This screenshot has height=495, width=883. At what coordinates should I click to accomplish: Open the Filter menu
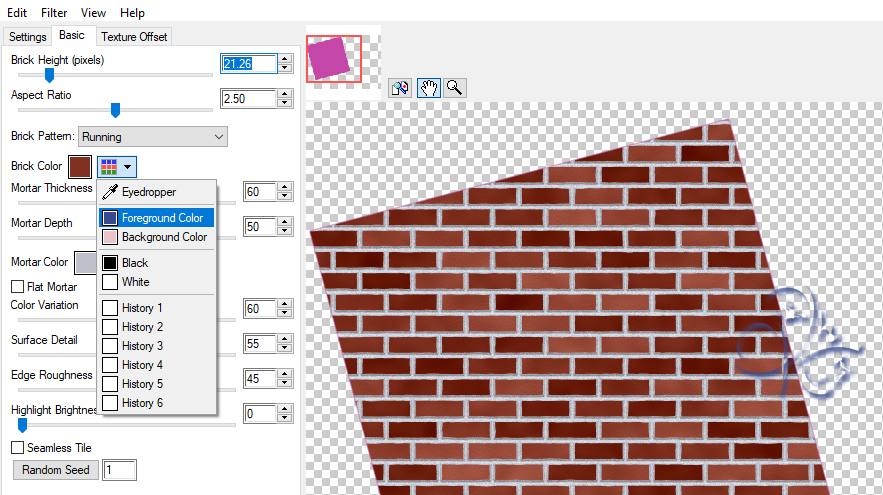click(x=54, y=12)
